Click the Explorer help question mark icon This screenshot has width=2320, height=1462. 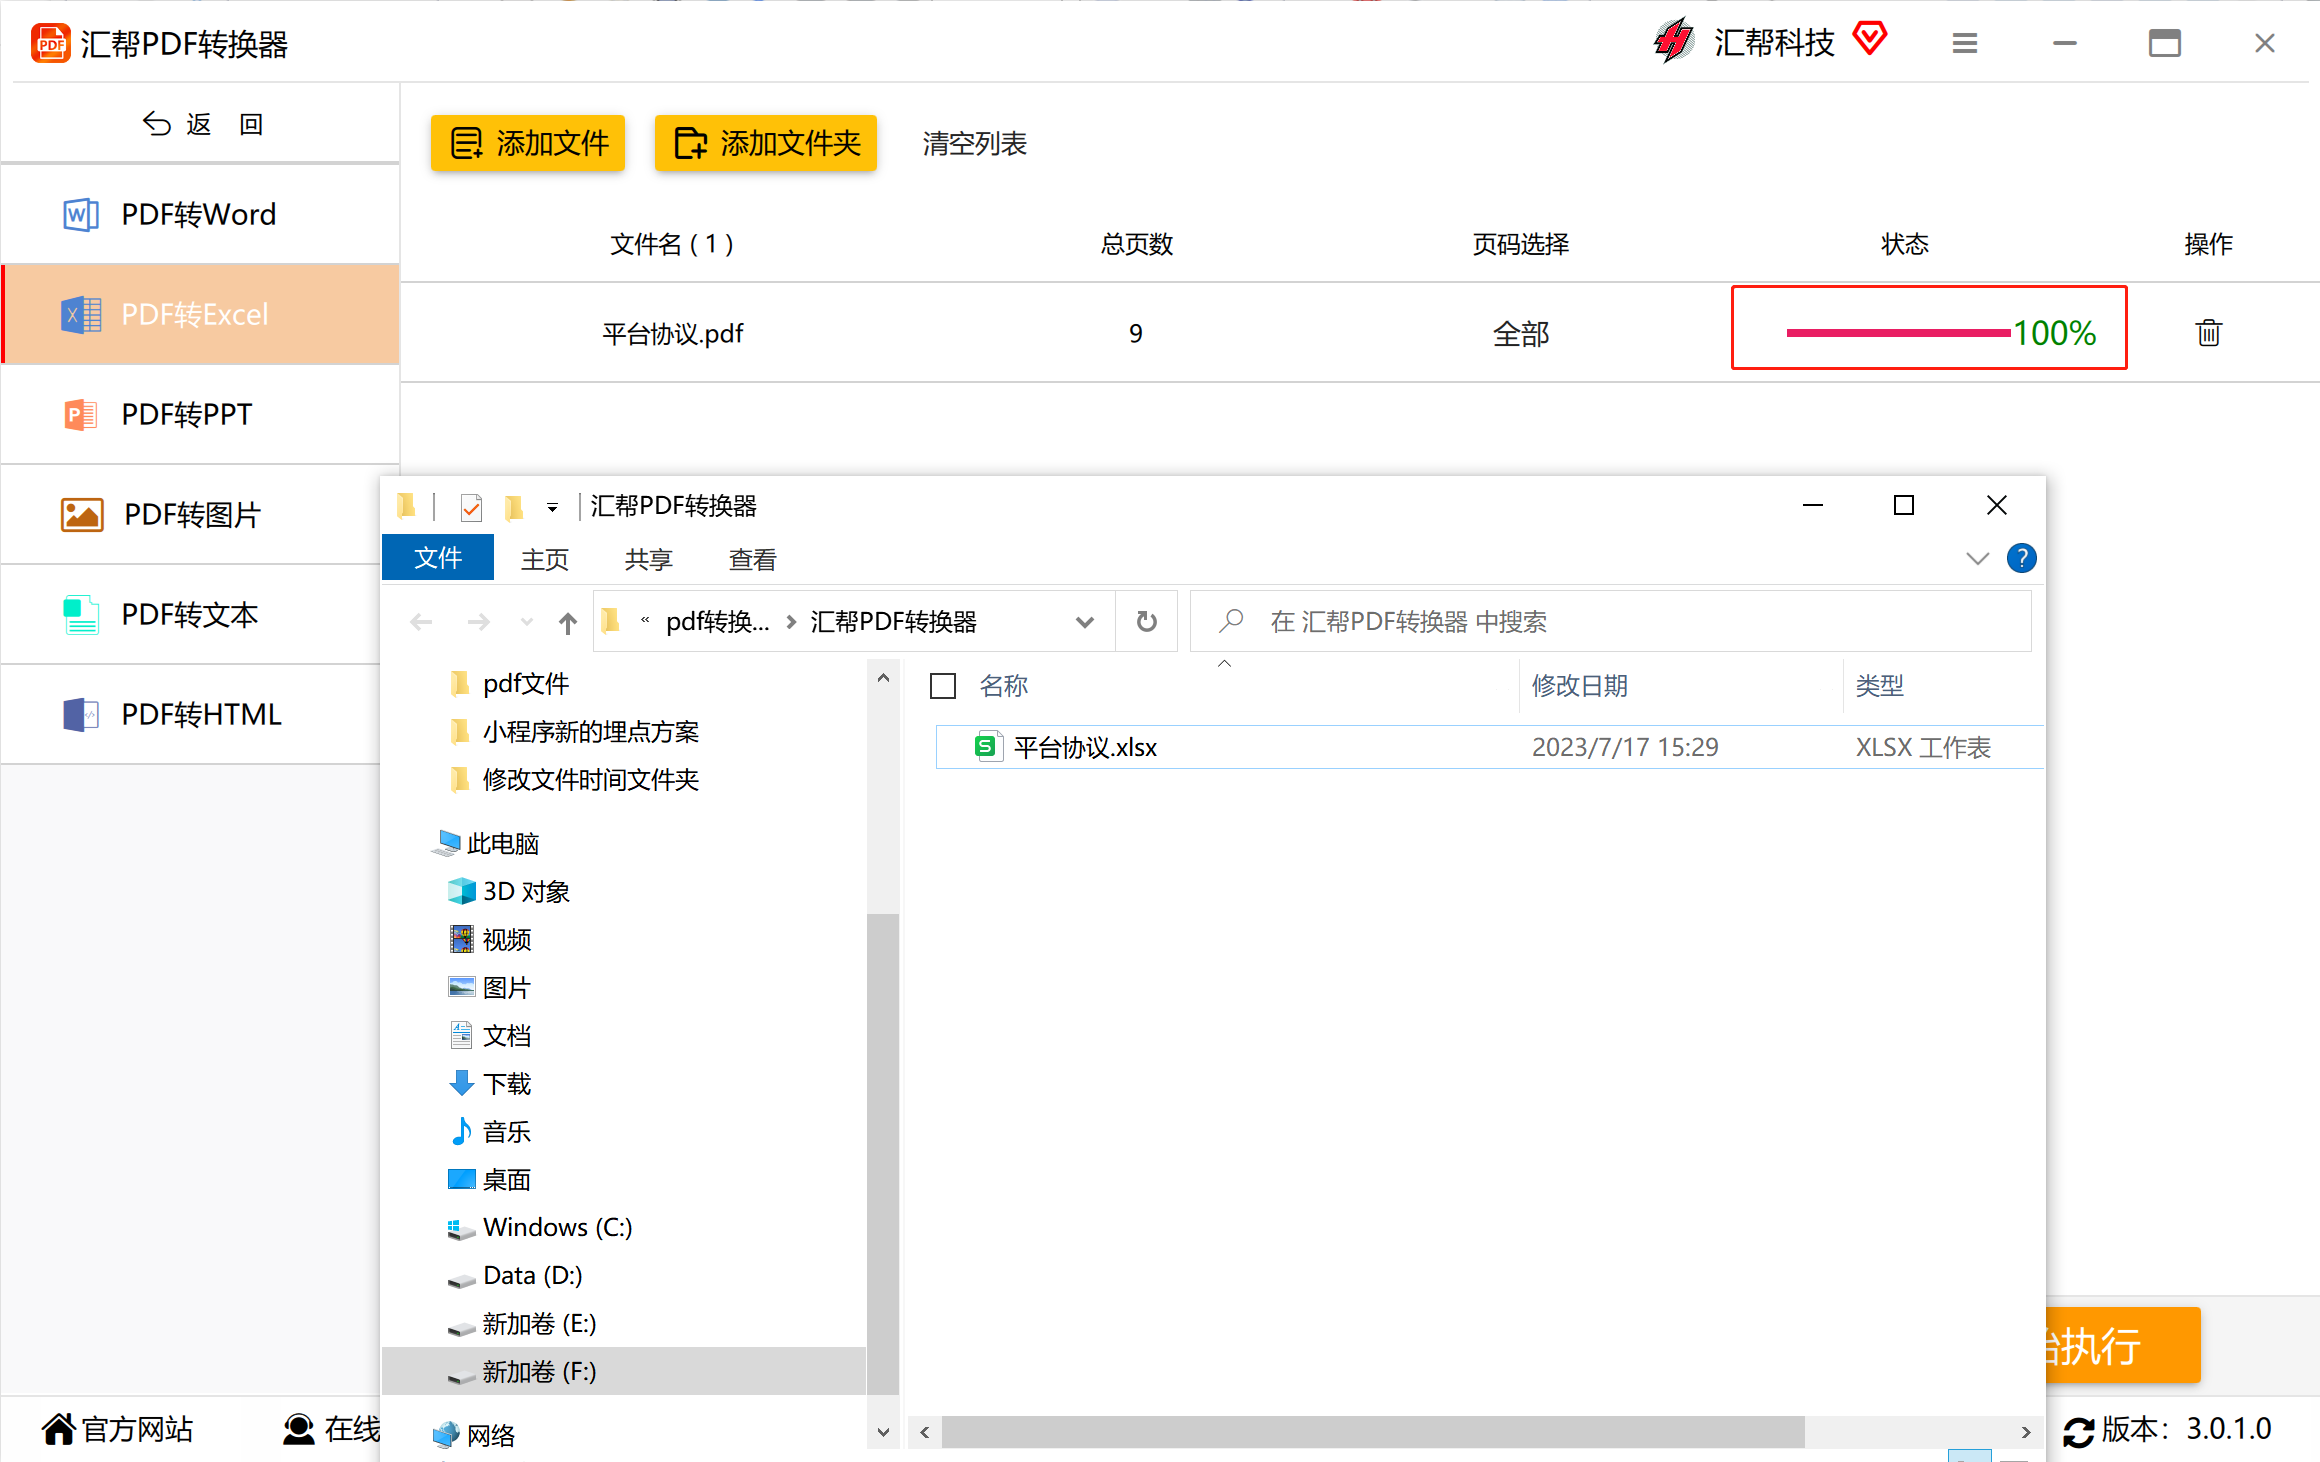click(2021, 558)
